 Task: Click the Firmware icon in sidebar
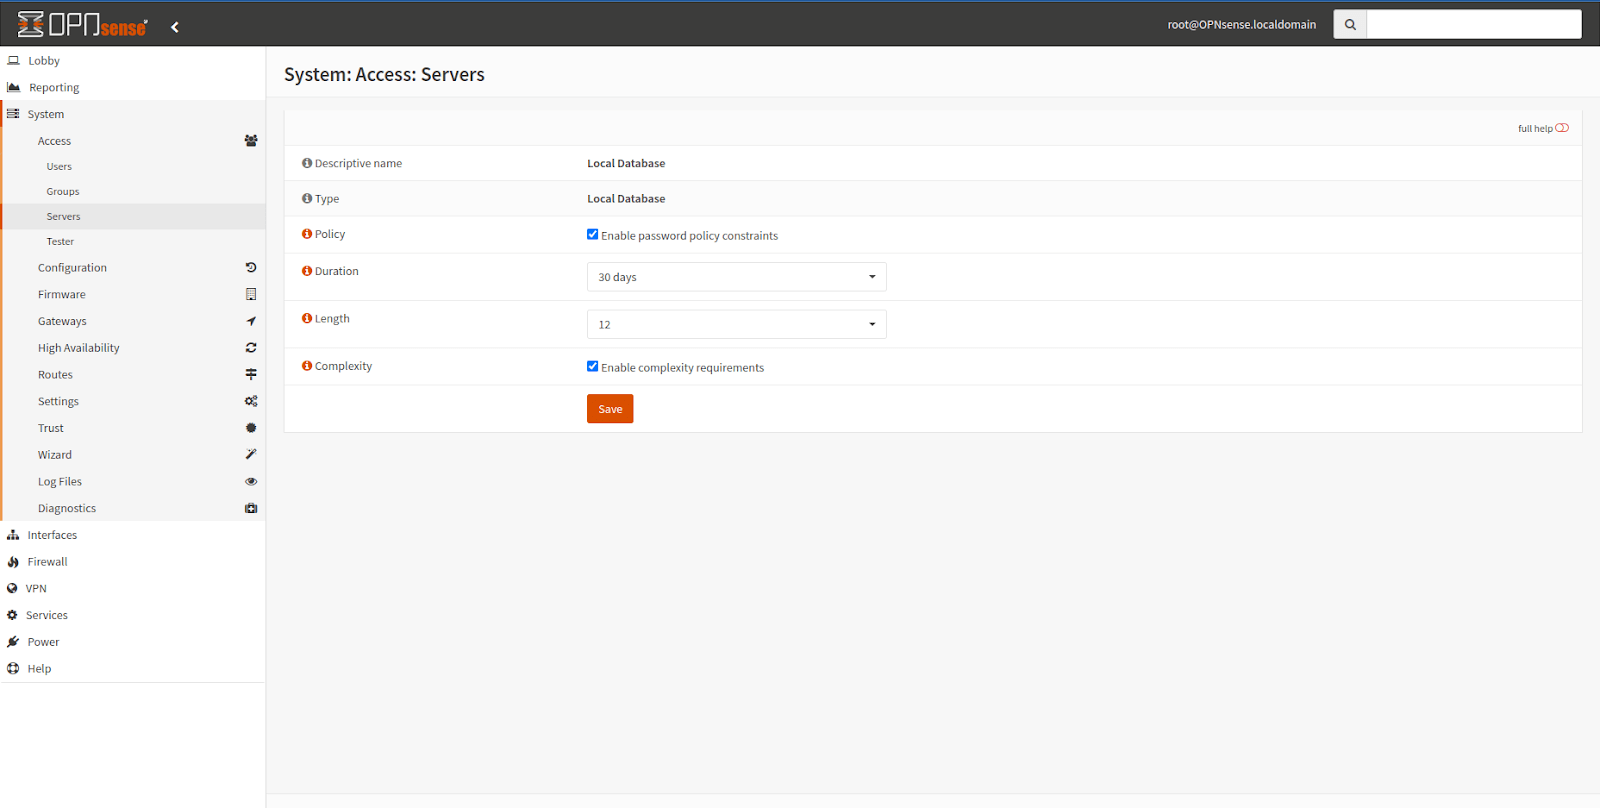click(x=251, y=294)
